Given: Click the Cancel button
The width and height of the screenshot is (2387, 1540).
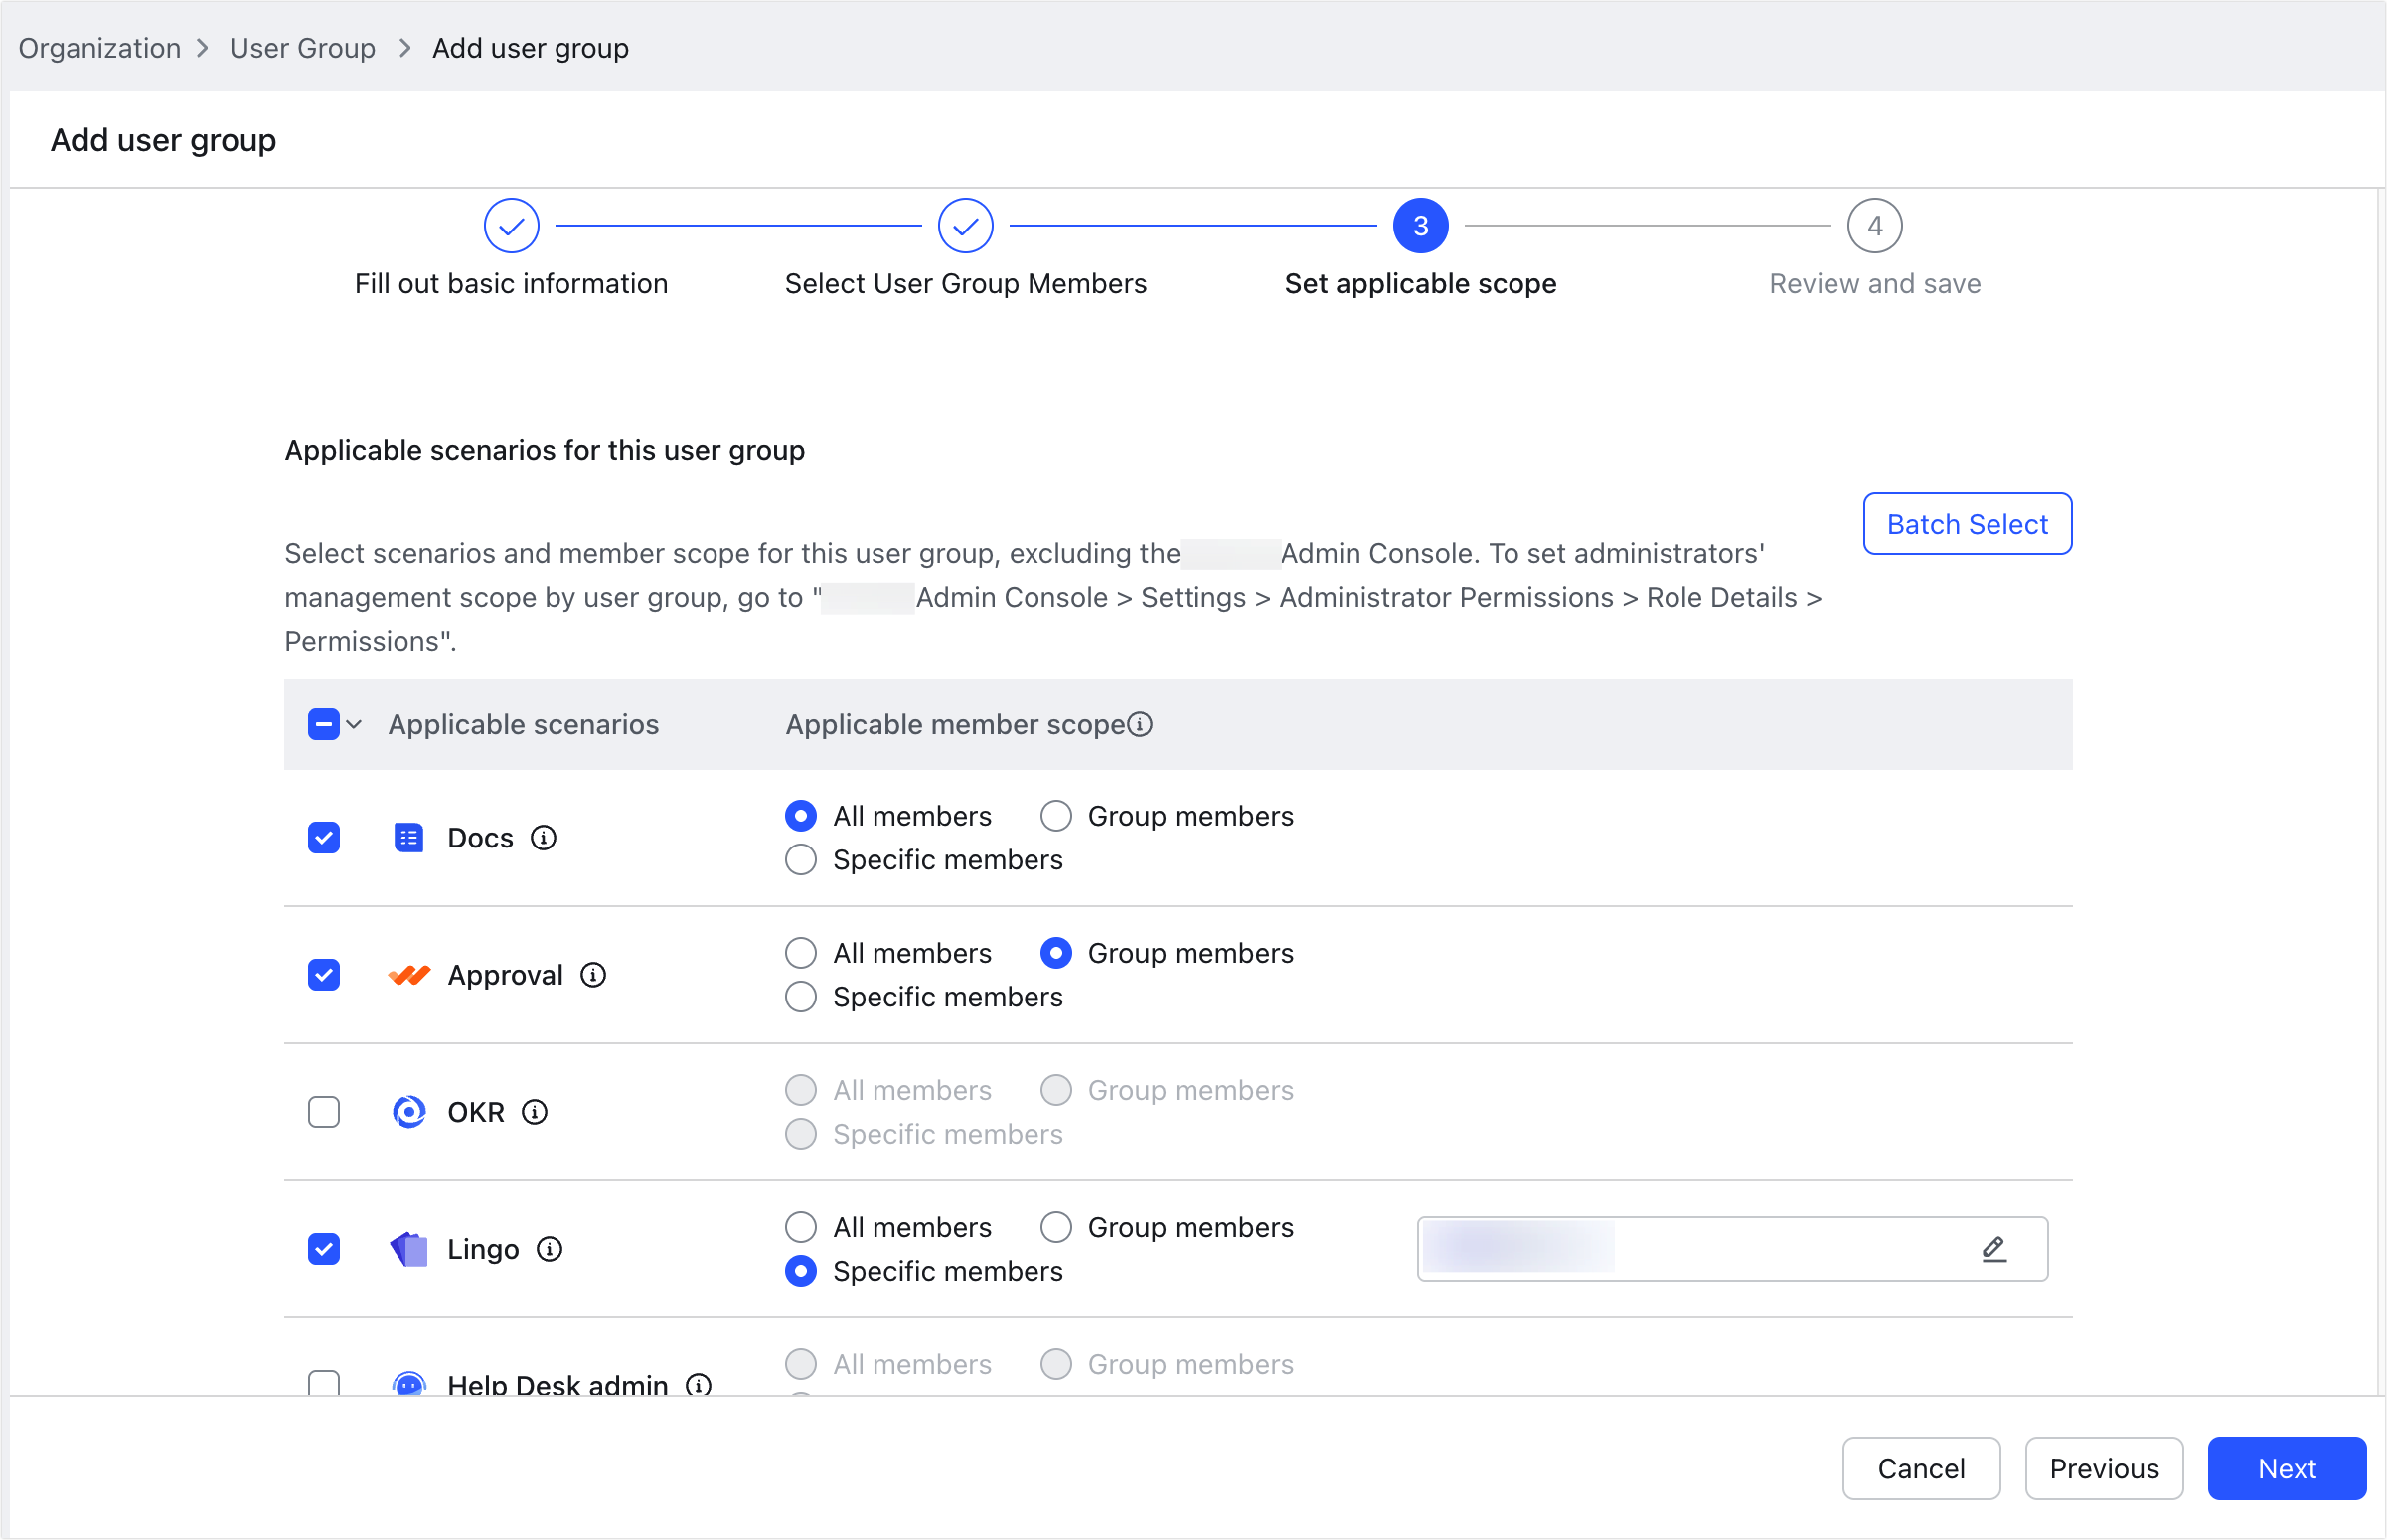Looking at the screenshot, I should coord(1921,1468).
